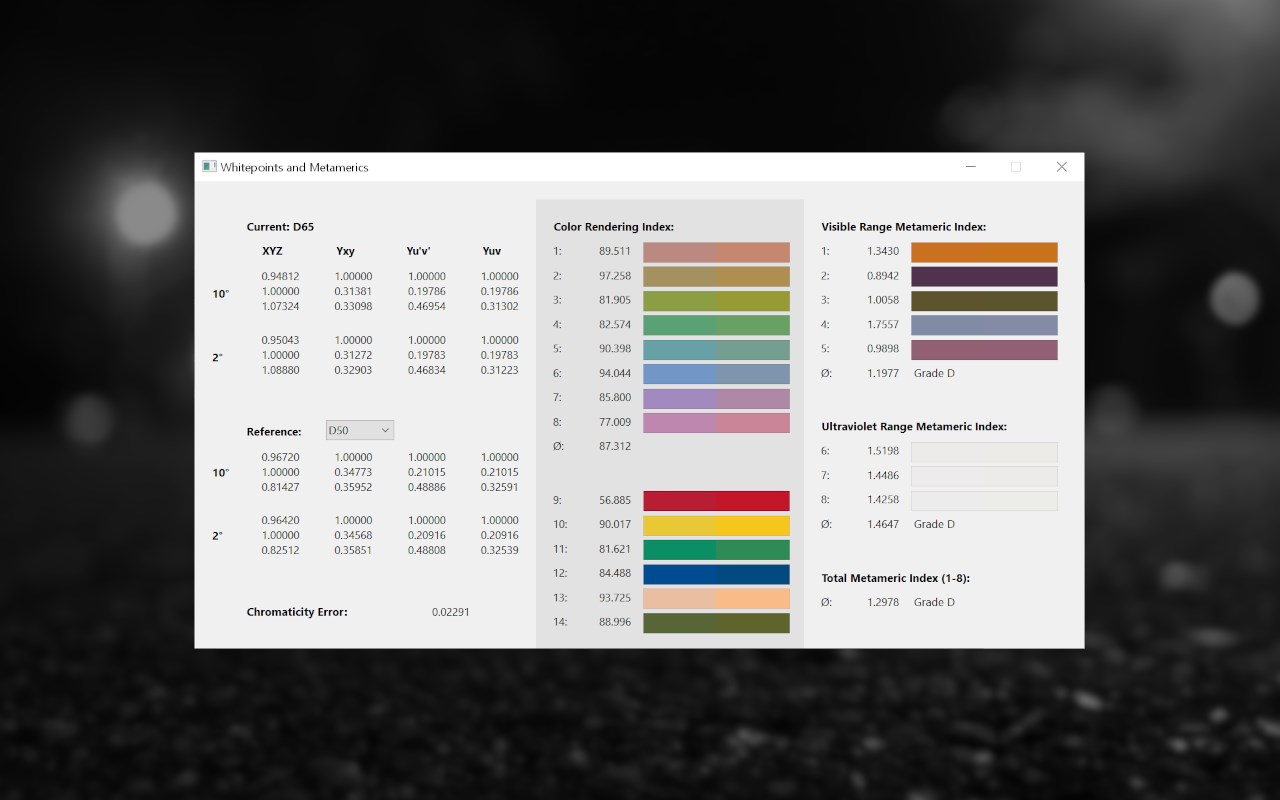Pick the red CRI swatch number 9
The width and height of the screenshot is (1280, 800).
716,501
